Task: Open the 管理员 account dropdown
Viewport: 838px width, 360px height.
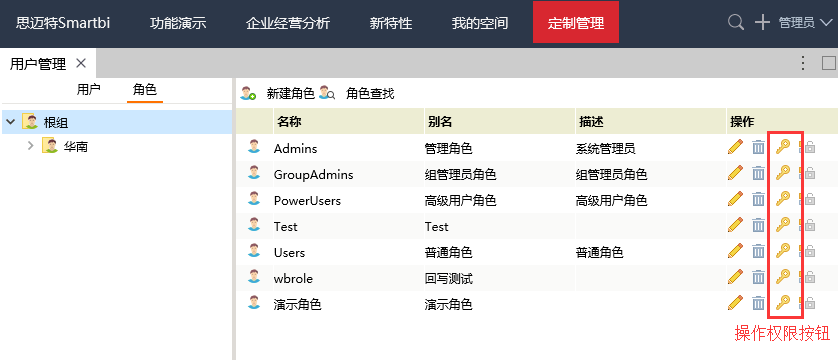Action: pos(805,22)
